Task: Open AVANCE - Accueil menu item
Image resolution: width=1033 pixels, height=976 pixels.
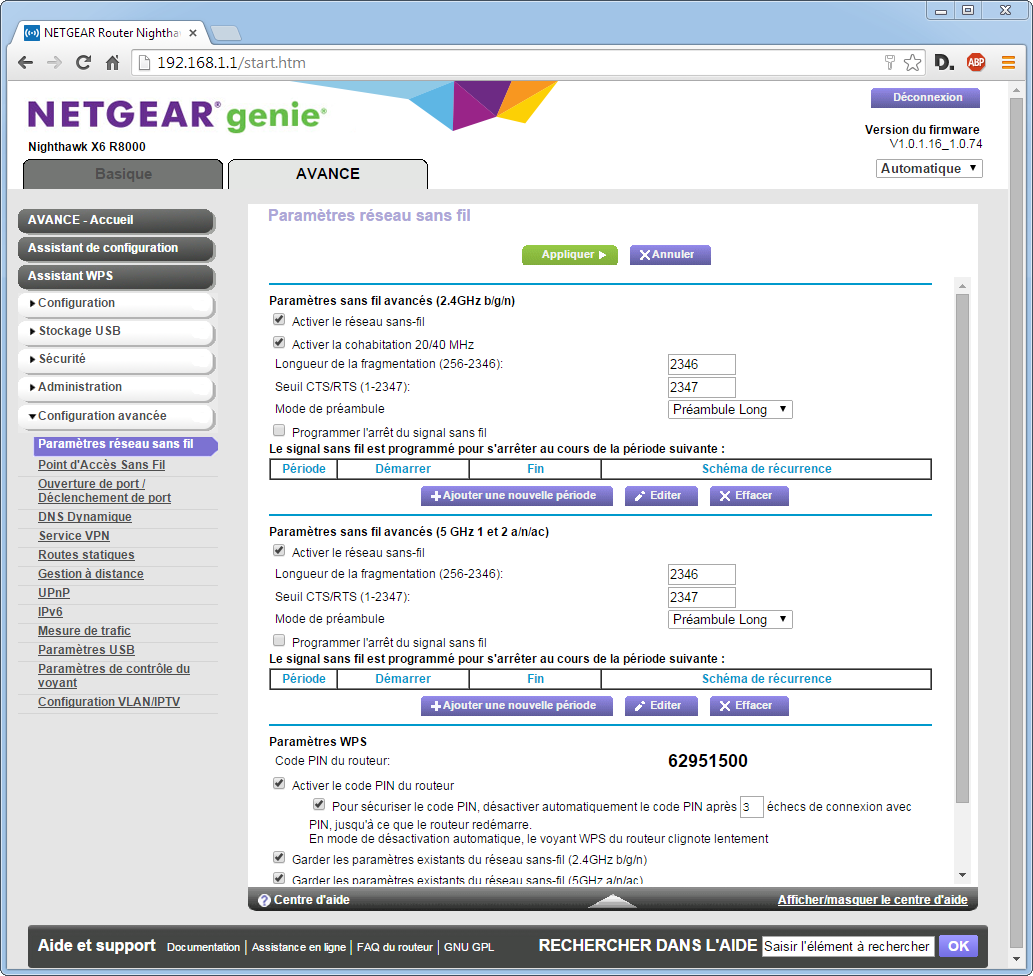Action: 116,220
